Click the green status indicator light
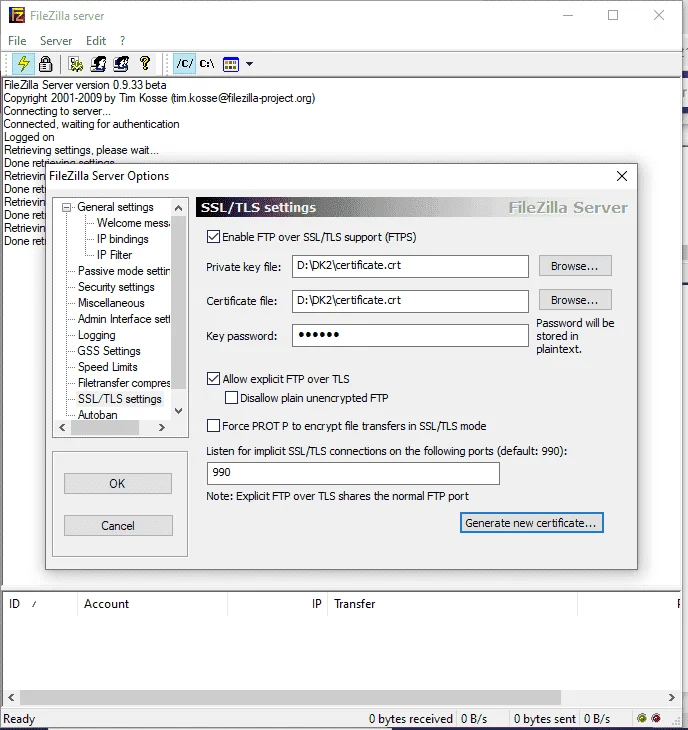The width and height of the screenshot is (688, 730). 642,718
